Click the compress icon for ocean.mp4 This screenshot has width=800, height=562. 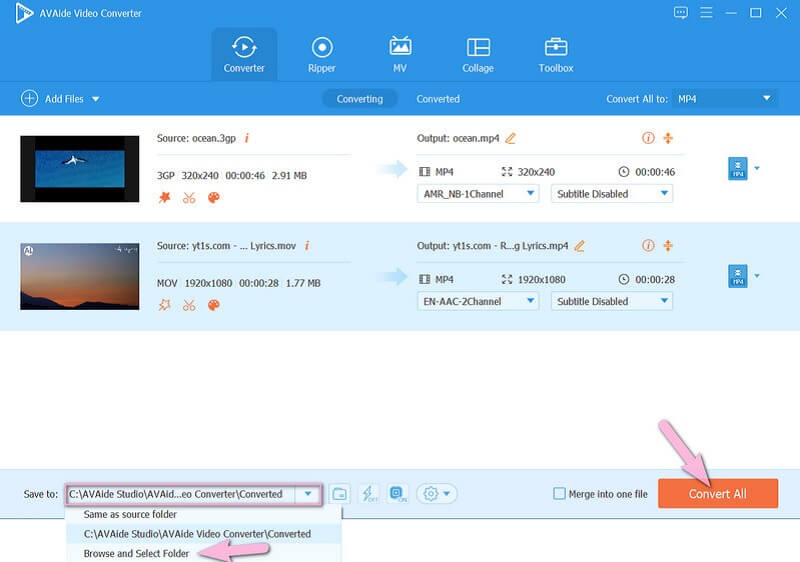click(x=668, y=138)
